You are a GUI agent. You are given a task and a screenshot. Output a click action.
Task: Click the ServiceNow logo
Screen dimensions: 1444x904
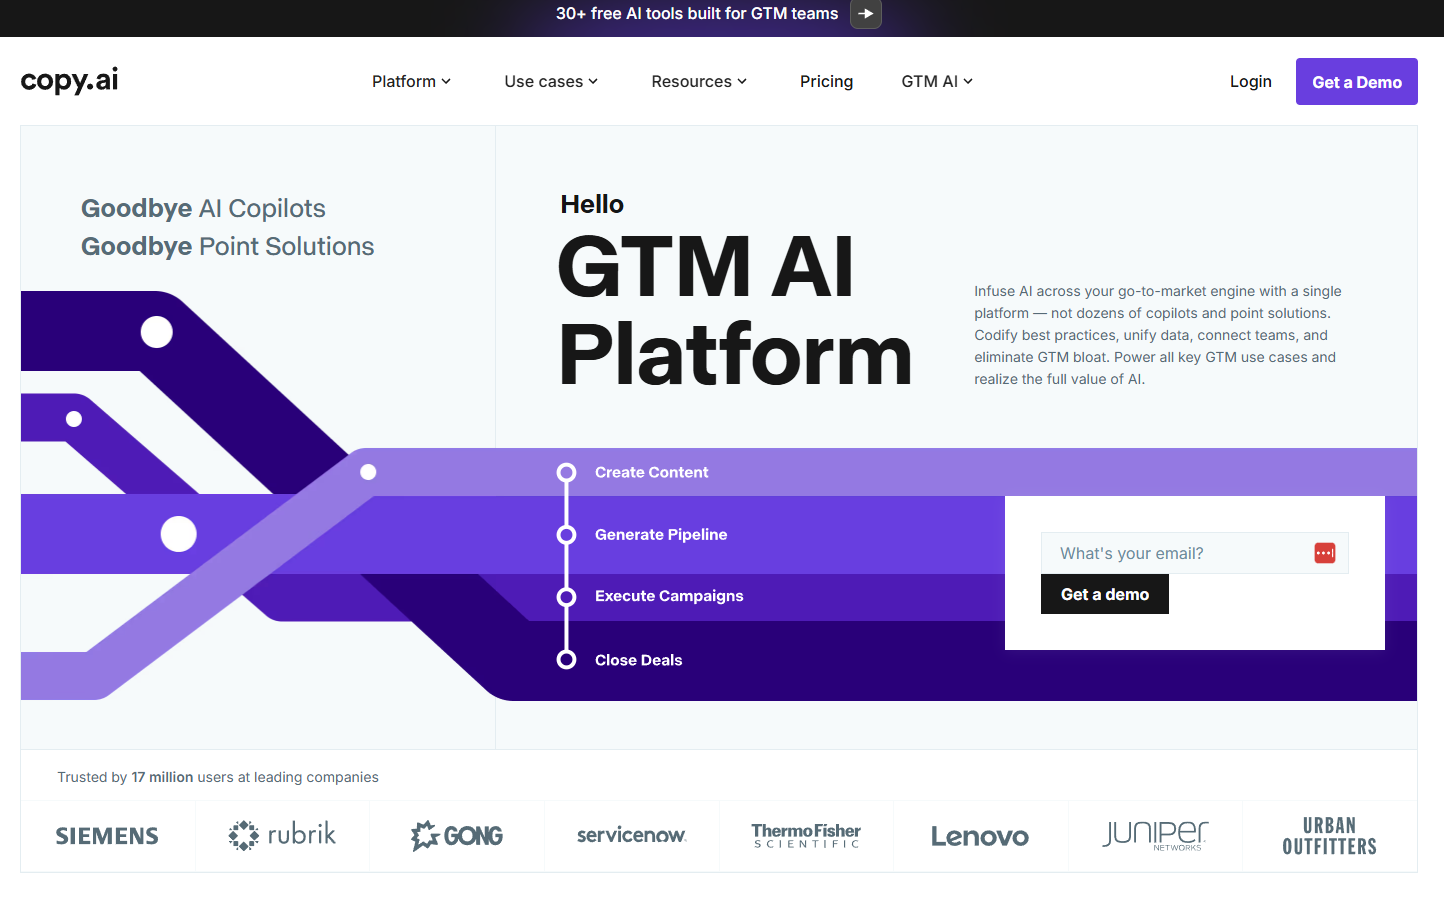631,836
